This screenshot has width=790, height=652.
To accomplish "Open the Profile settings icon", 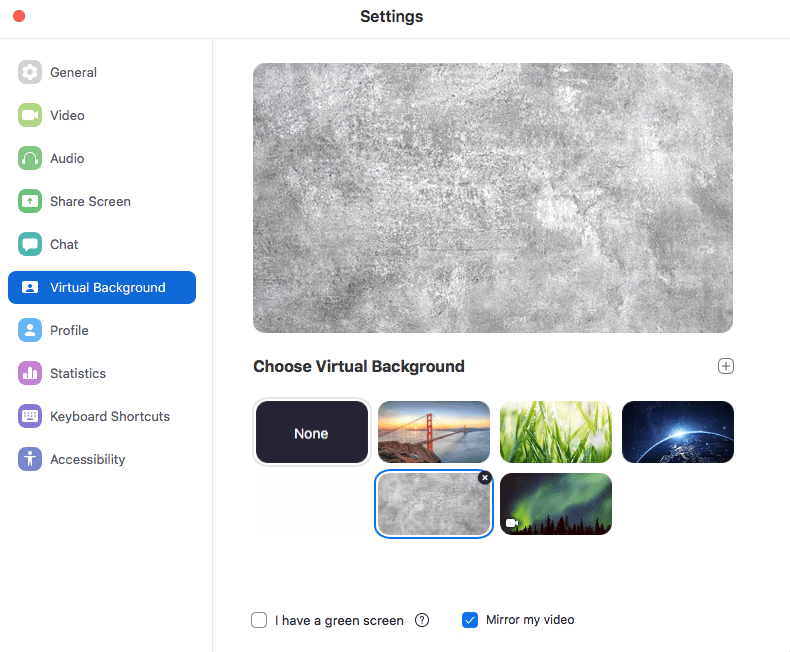I will coord(30,330).
